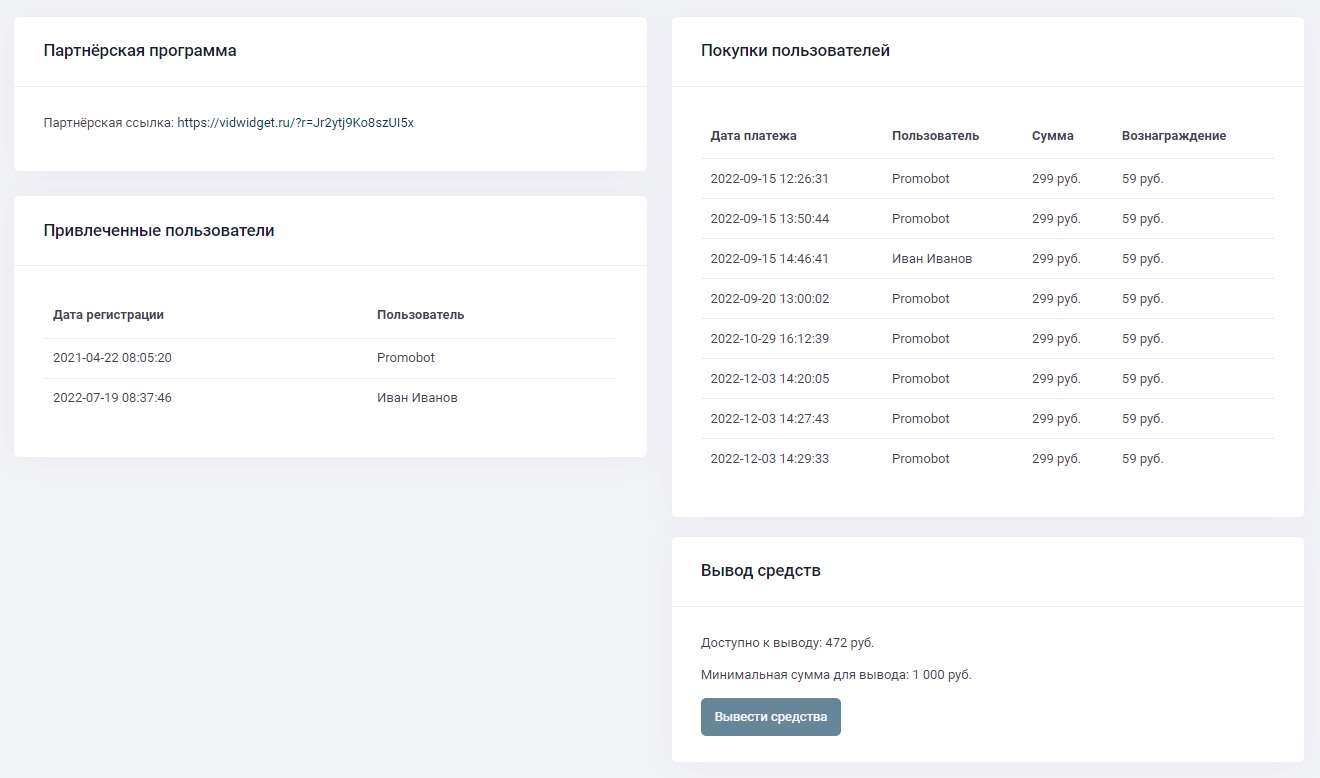Click the "Вывести средства" button
Image resolution: width=1320 pixels, height=778 pixels.
[x=771, y=717]
